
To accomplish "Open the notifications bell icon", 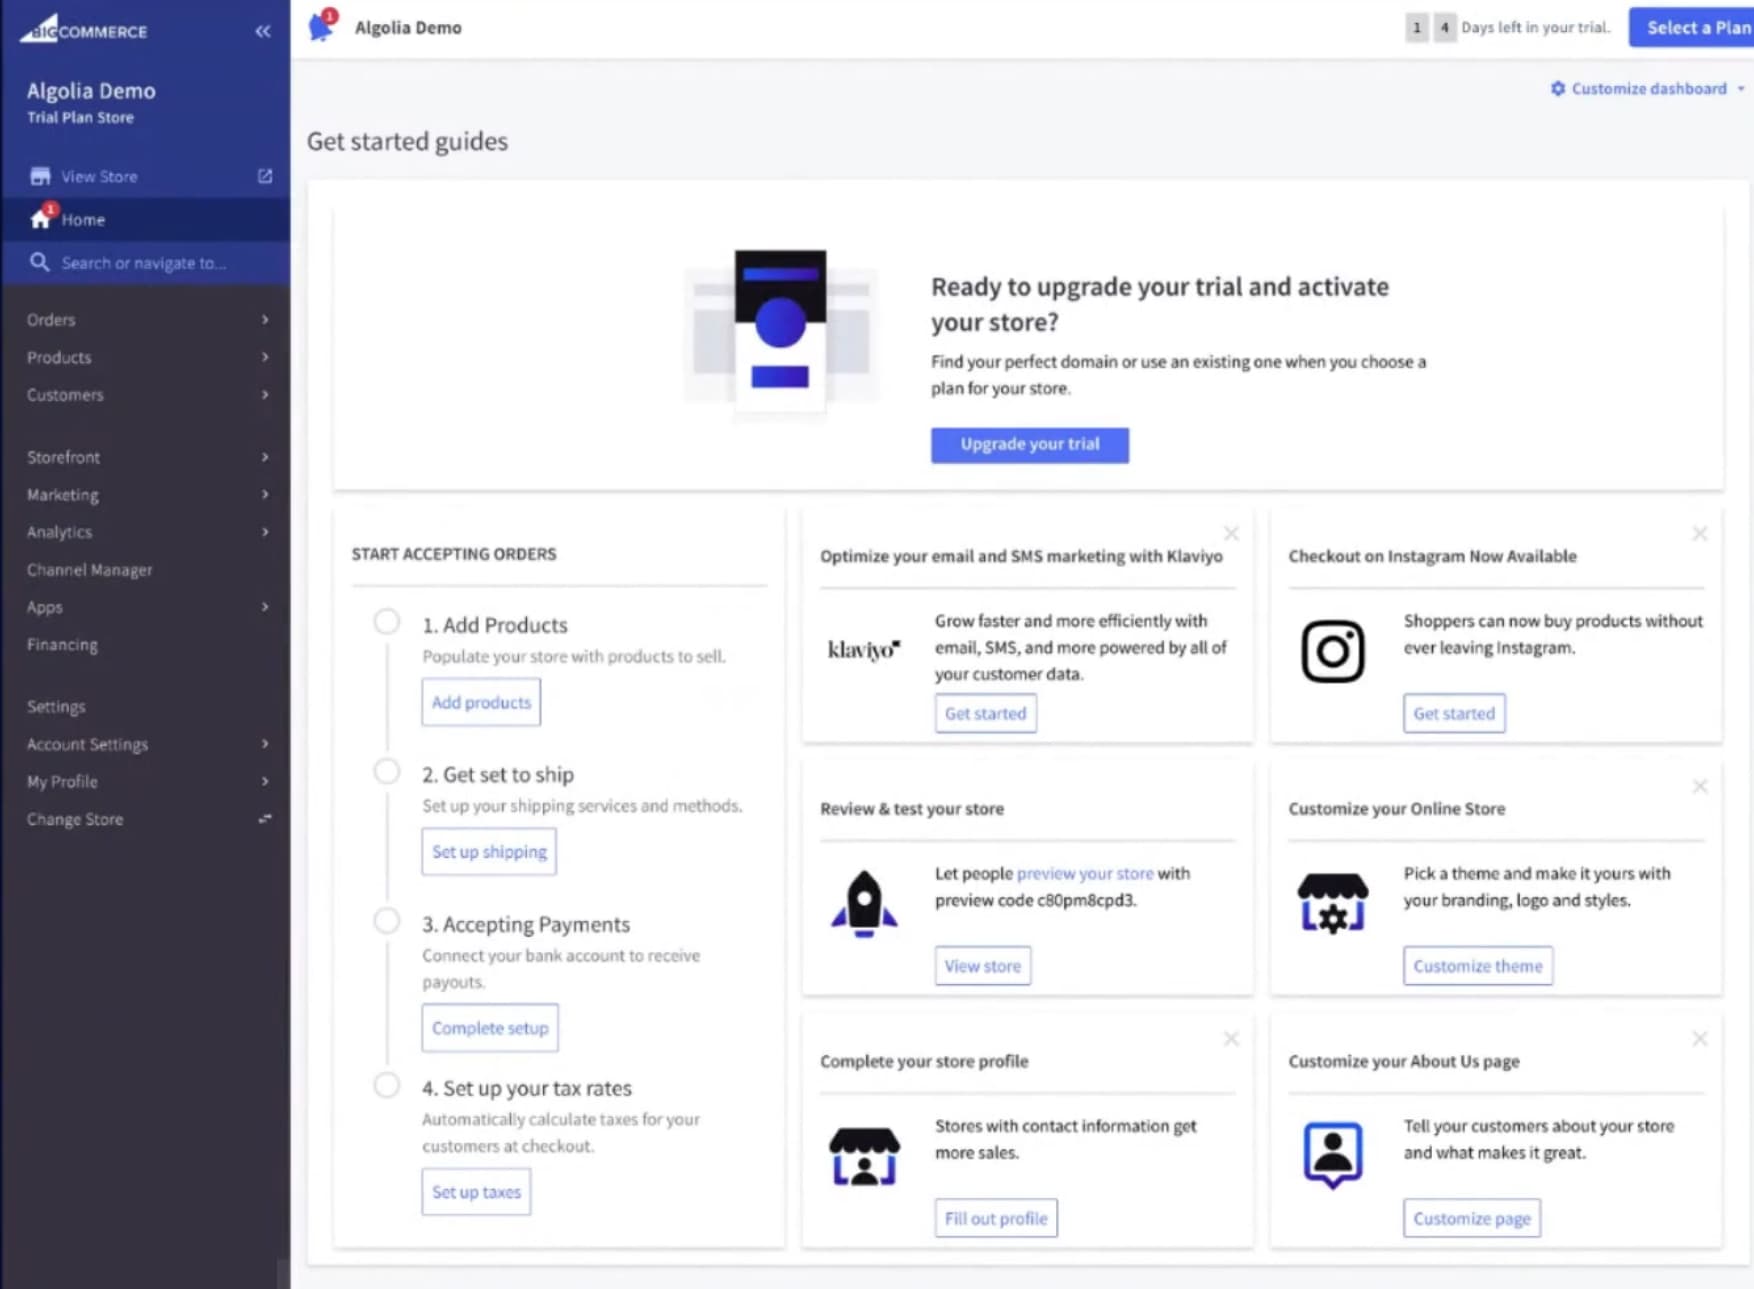I will [322, 26].
